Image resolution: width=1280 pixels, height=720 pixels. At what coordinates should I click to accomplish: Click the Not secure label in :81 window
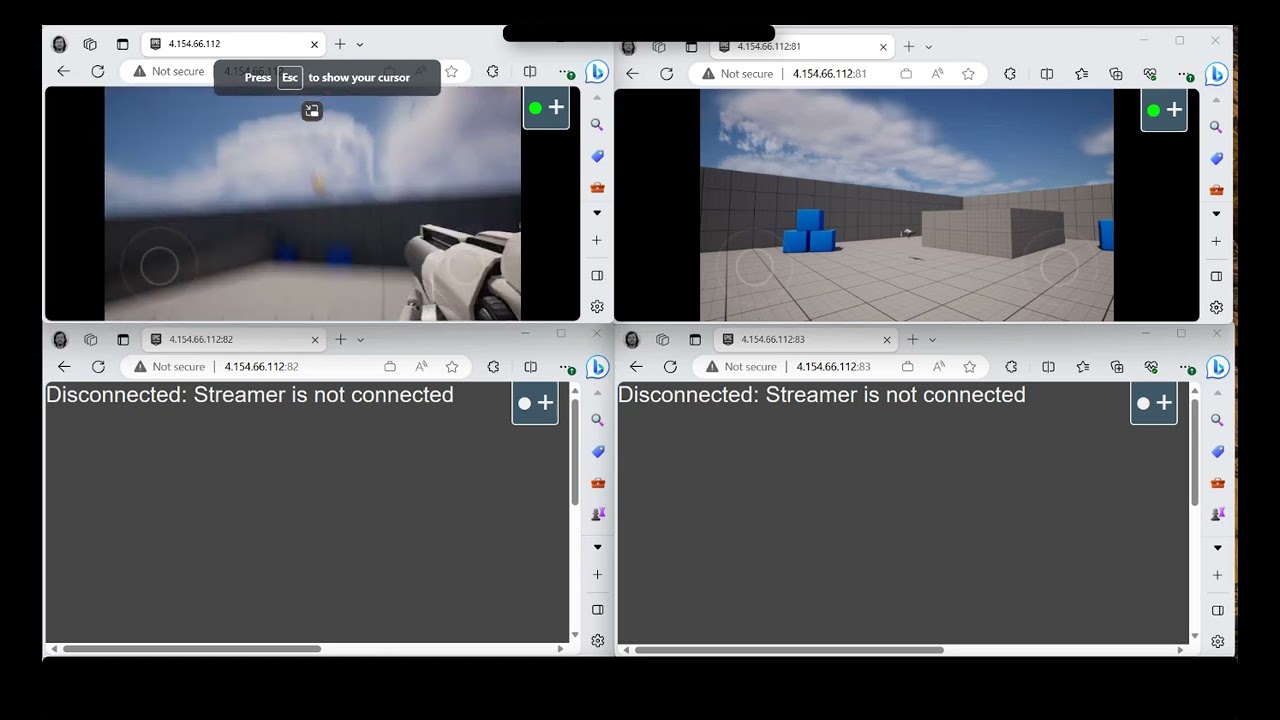pos(747,74)
